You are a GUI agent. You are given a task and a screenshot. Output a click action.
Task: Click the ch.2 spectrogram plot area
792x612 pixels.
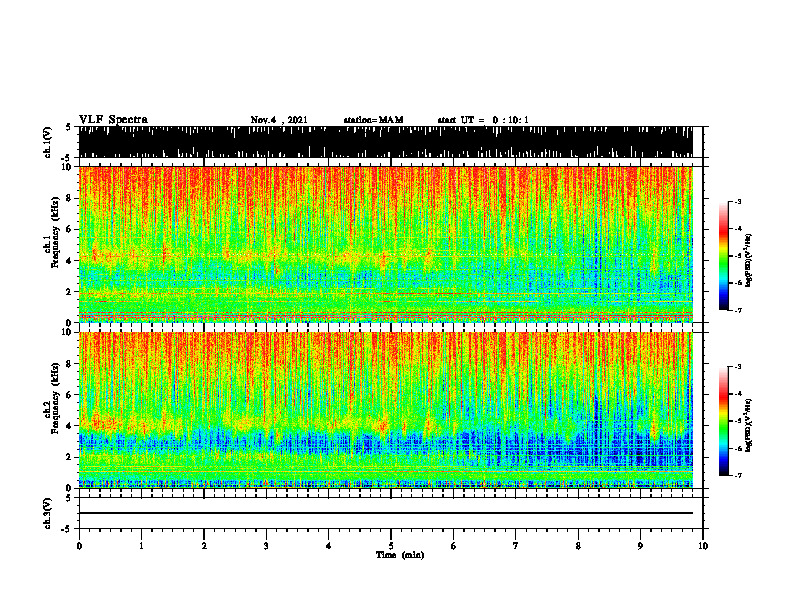pyautogui.click(x=386, y=410)
